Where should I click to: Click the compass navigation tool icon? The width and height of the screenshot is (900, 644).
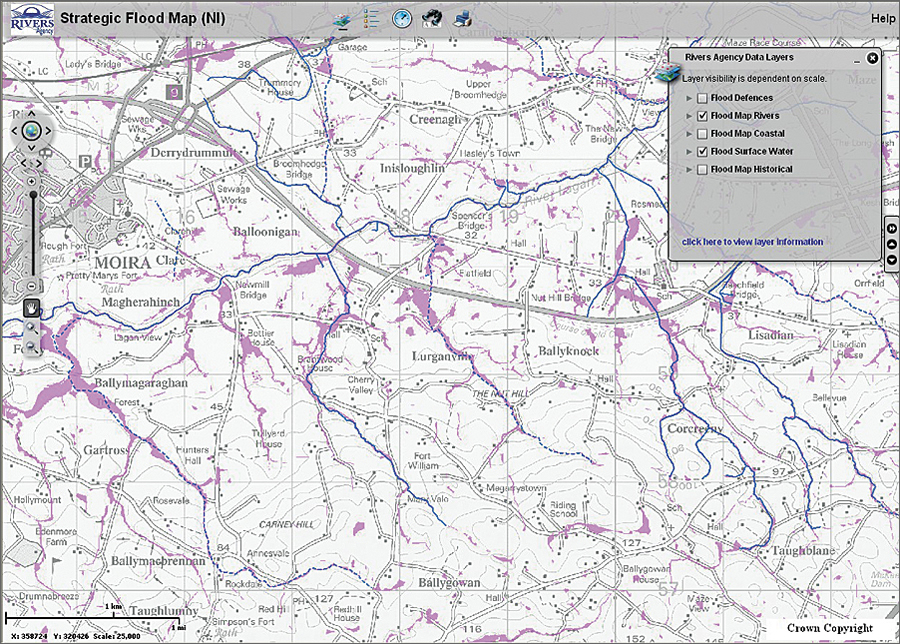(402, 18)
